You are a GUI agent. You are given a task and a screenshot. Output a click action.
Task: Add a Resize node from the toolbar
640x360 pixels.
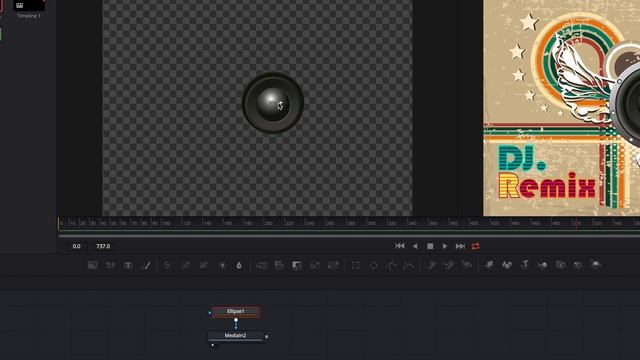pos(315,265)
